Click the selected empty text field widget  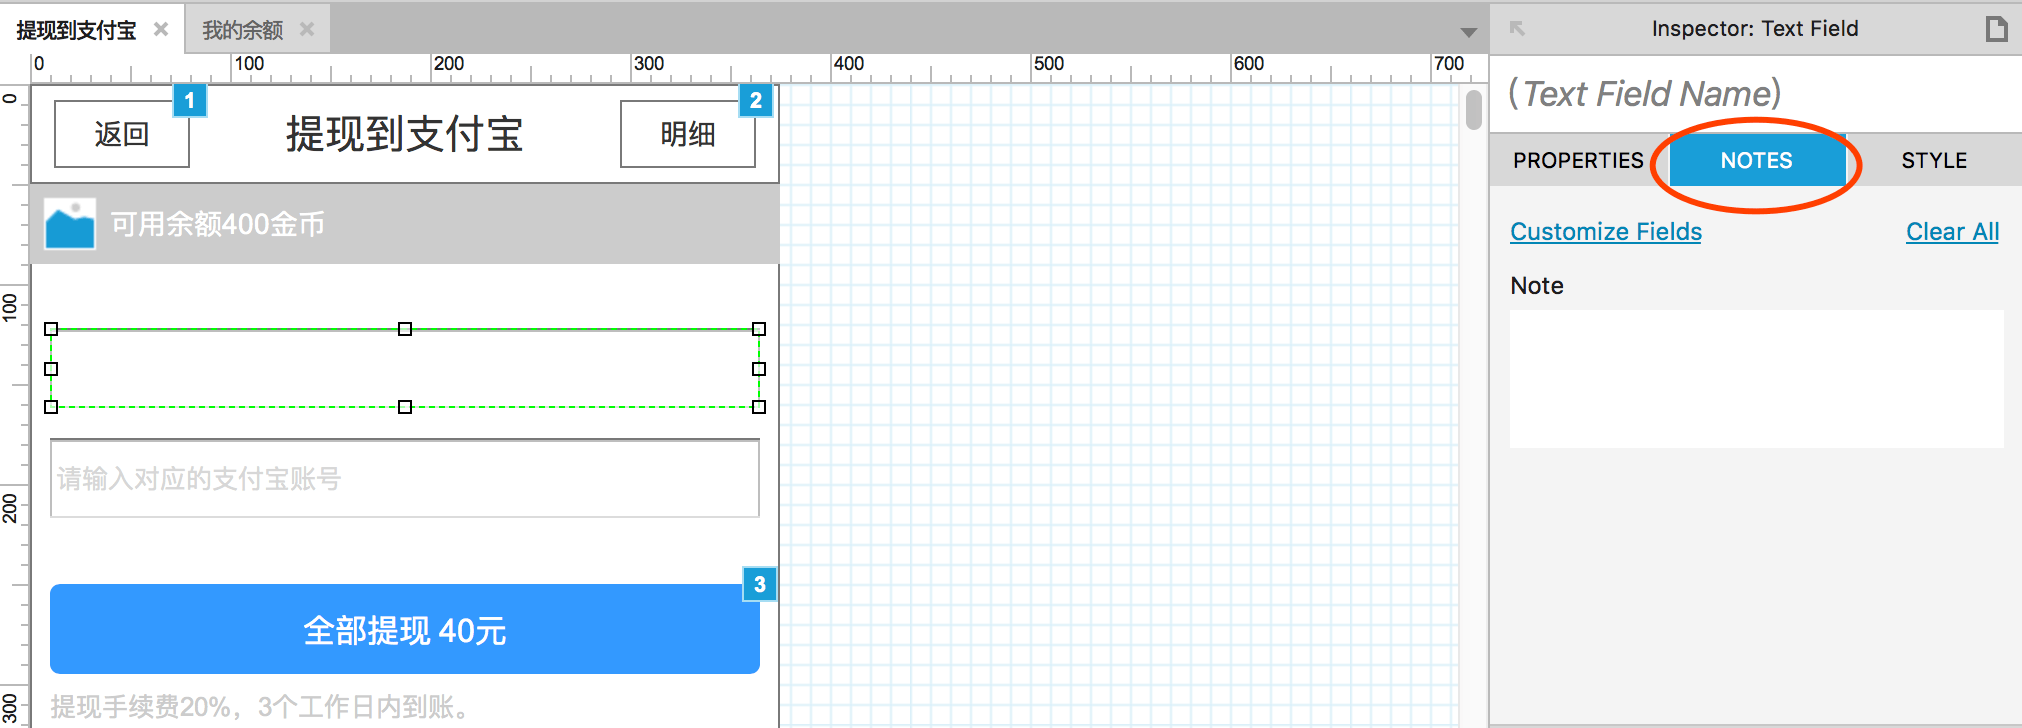tap(405, 368)
